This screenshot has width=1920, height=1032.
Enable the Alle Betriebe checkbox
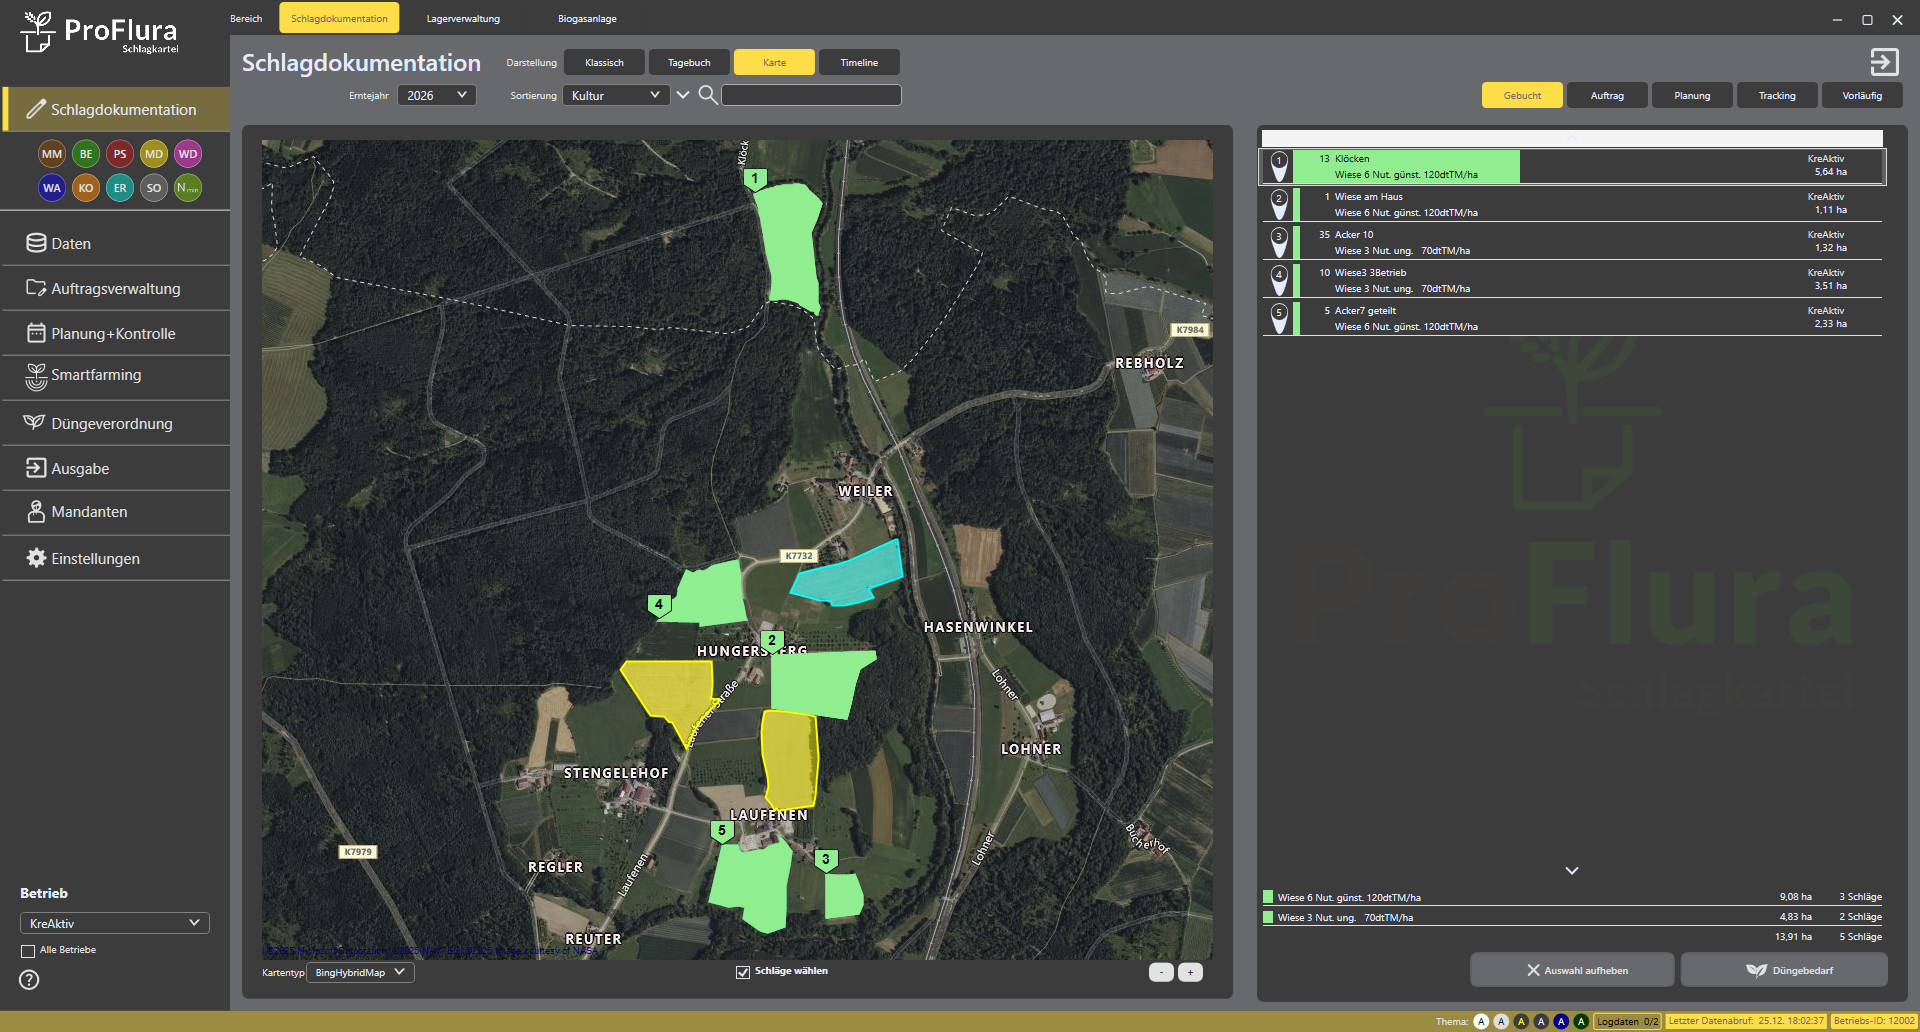point(28,951)
